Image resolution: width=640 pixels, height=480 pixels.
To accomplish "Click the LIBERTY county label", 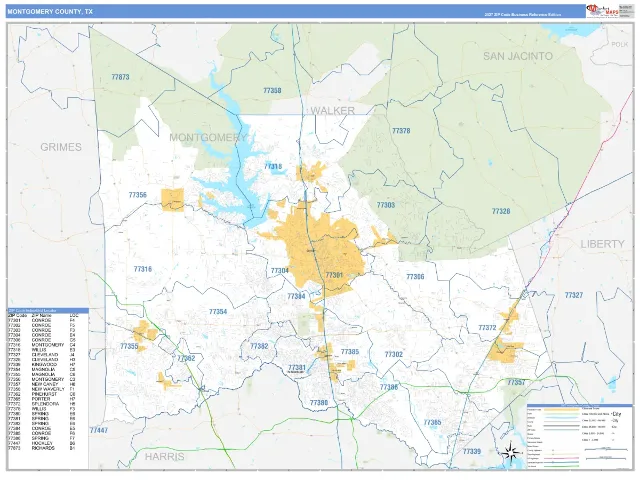I will coord(602,244).
